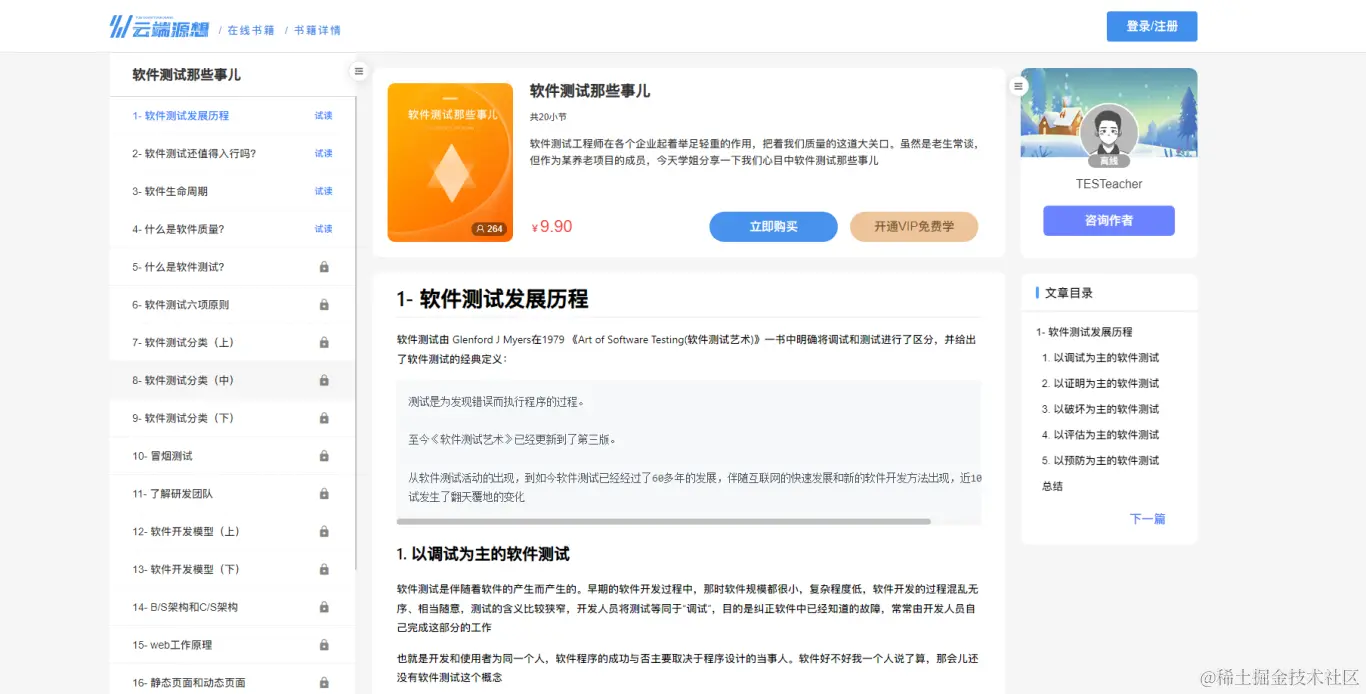Click the 云端源想 site logo
The width and height of the screenshot is (1366, 694).
pyautogui.click(x=159, y=27)
